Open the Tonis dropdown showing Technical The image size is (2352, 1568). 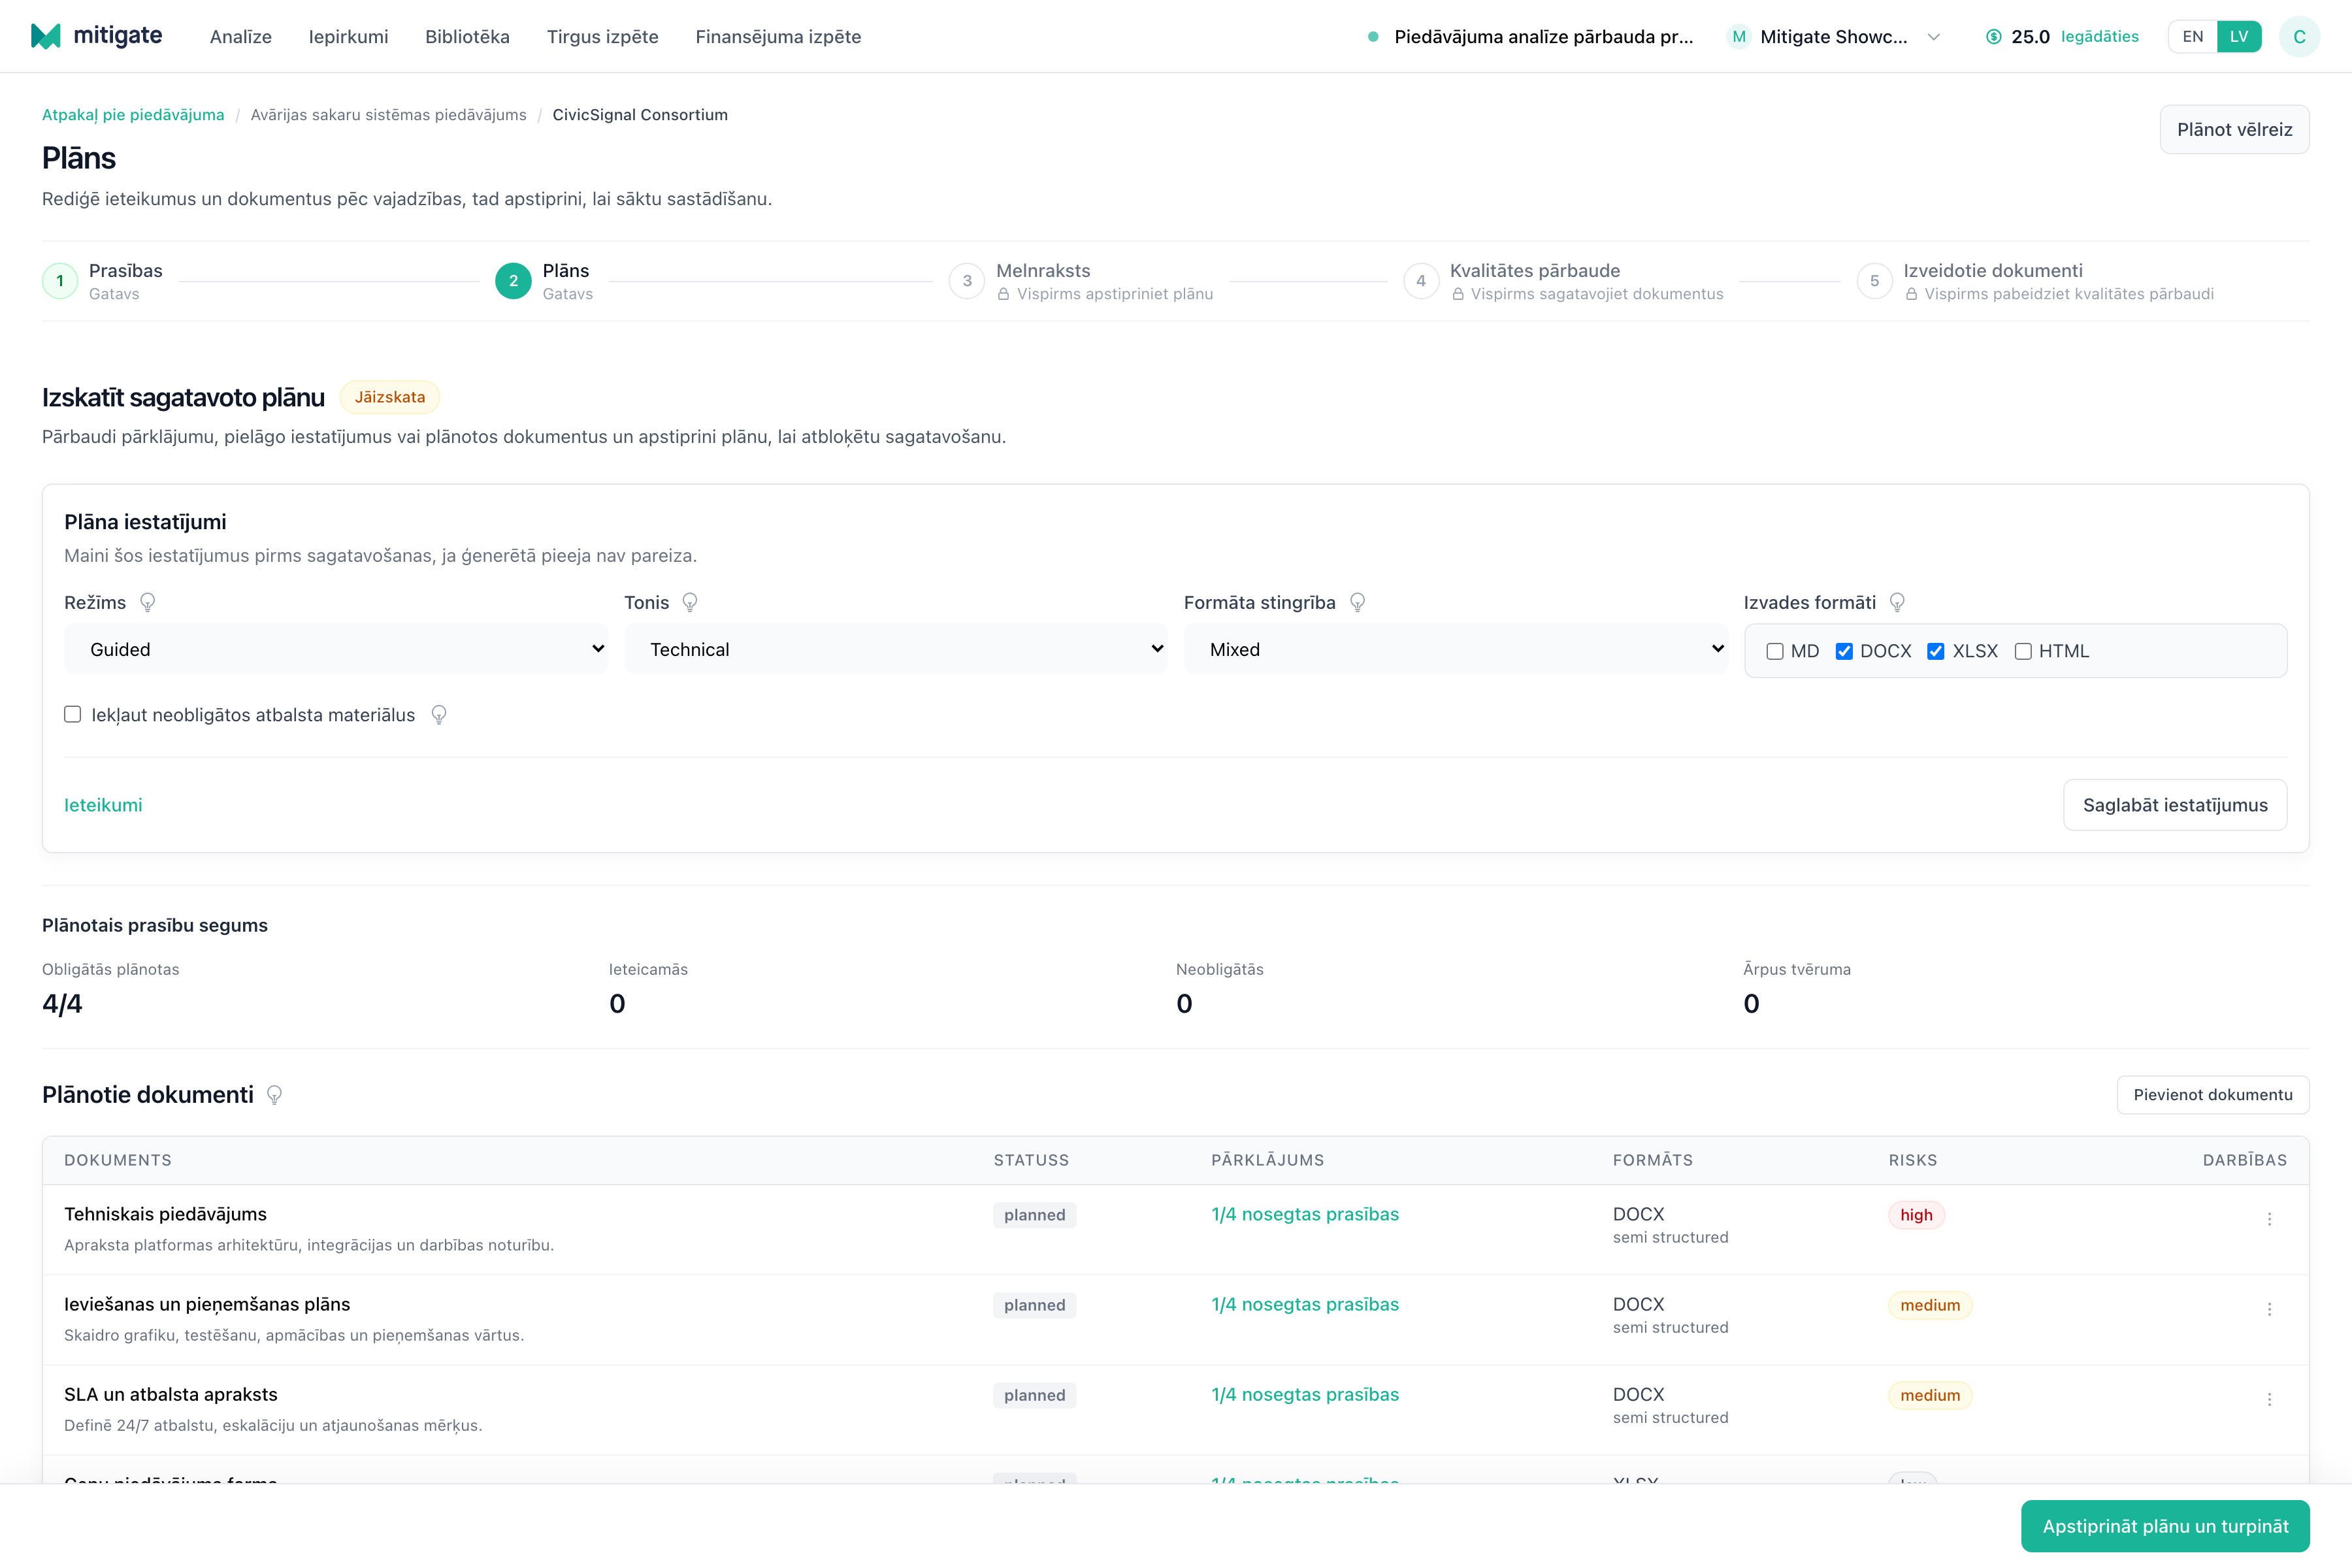click(x=896, y=649)
